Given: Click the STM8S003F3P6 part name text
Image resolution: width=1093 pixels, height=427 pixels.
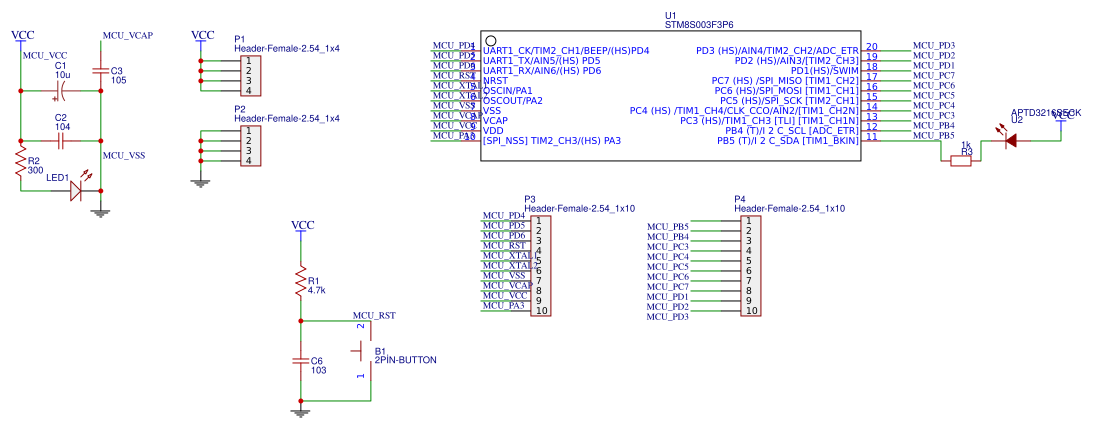Looking at the screenshot, I should tap(699, 24).
